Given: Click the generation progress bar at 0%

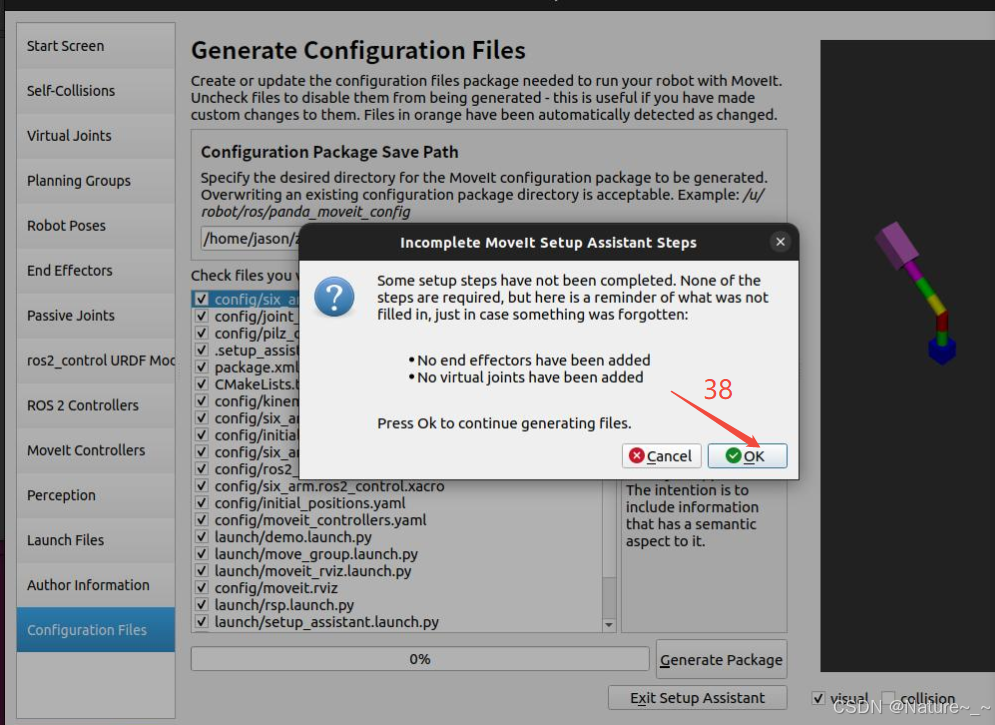Looking at the screenshot, I should pyautogui.click(x=420, y=659).
